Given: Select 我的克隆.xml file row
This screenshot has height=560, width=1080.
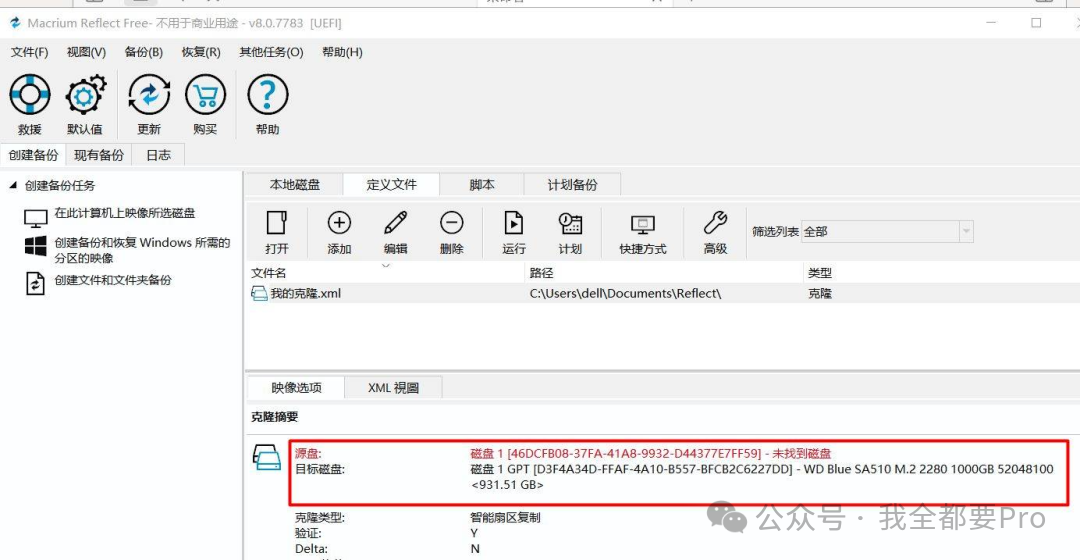Looking at the screenshot, I should coord(306,294).
